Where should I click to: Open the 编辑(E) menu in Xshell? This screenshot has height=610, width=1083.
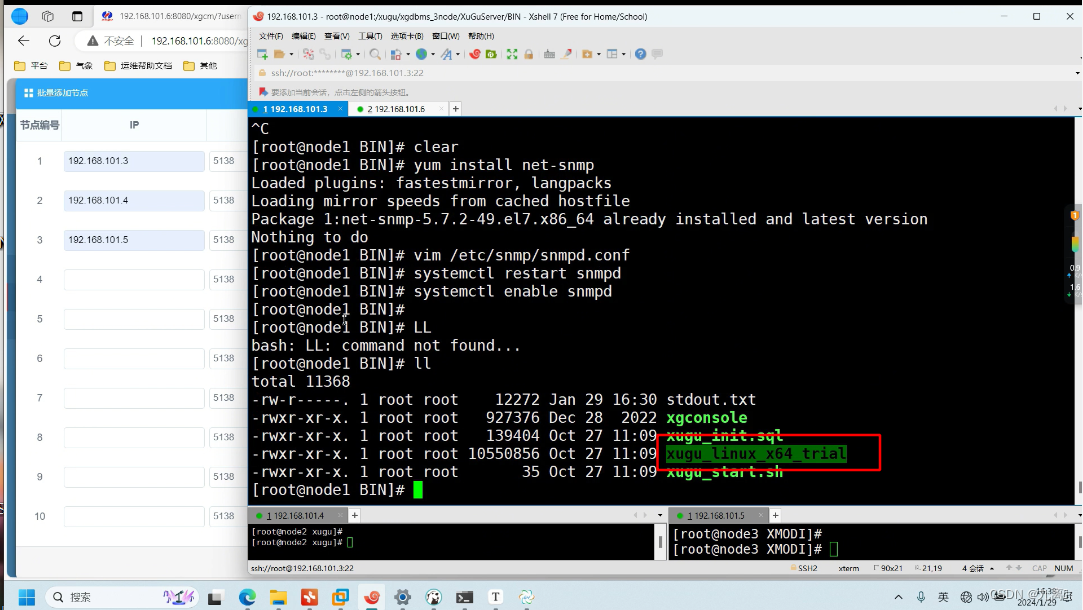tap(303, 36)
